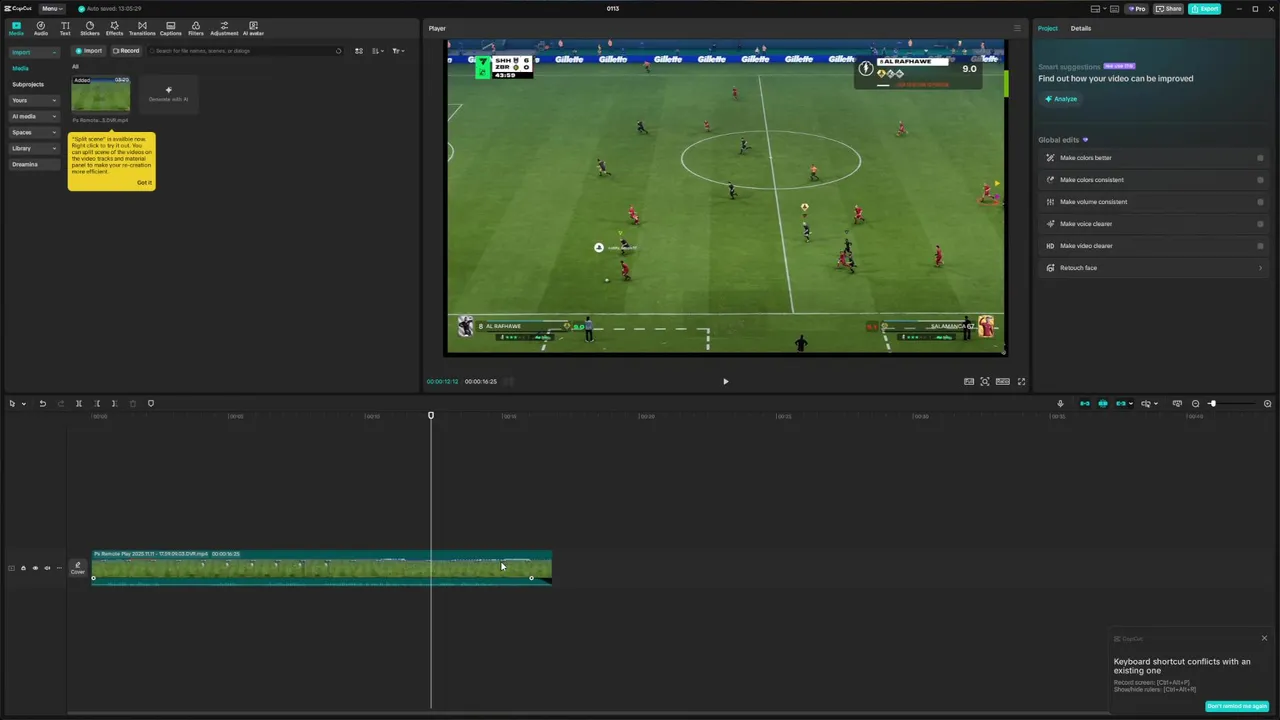Open the media filter dropdown
The height and width of the screenshot is (720, 1280).
398,51
